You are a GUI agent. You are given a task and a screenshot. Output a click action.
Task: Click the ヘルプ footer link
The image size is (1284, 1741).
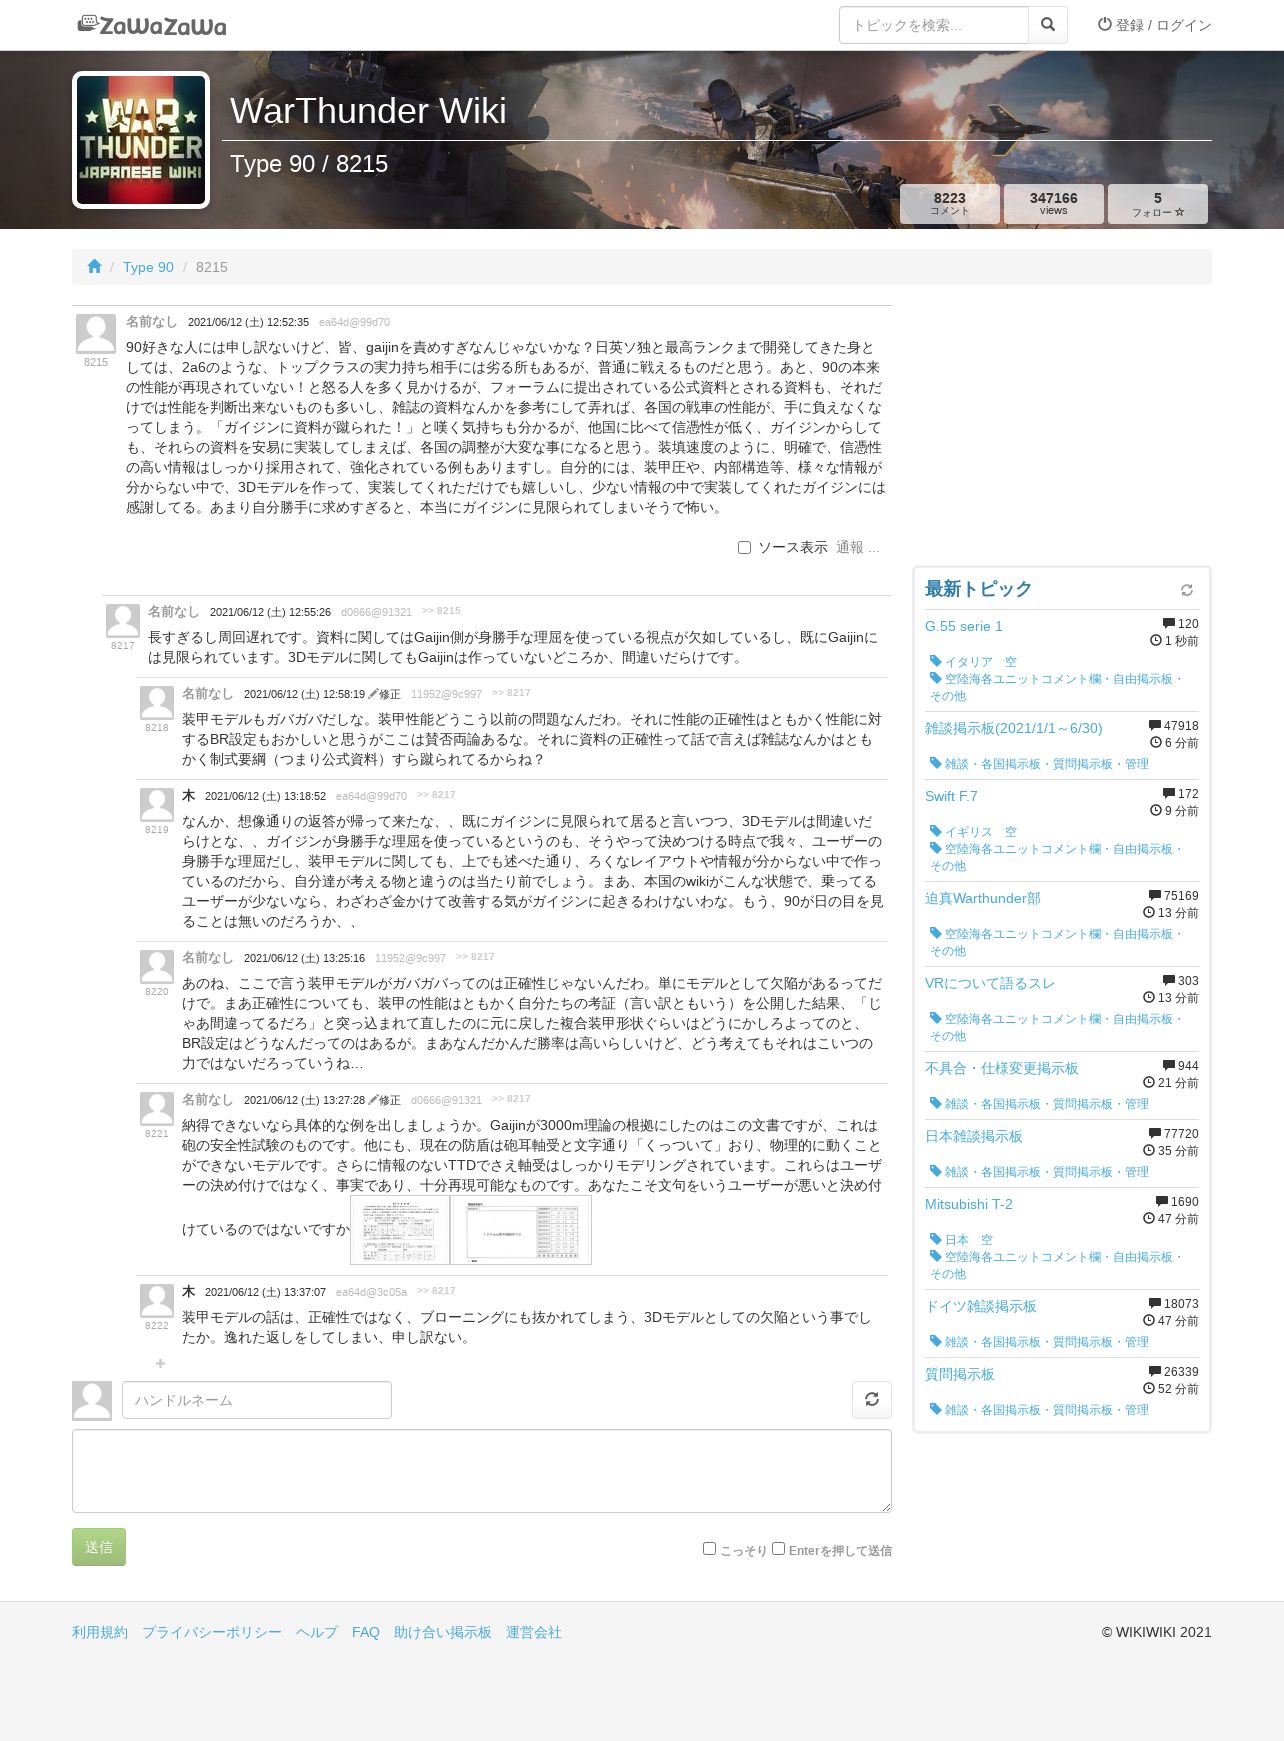tap(317, 1632)
